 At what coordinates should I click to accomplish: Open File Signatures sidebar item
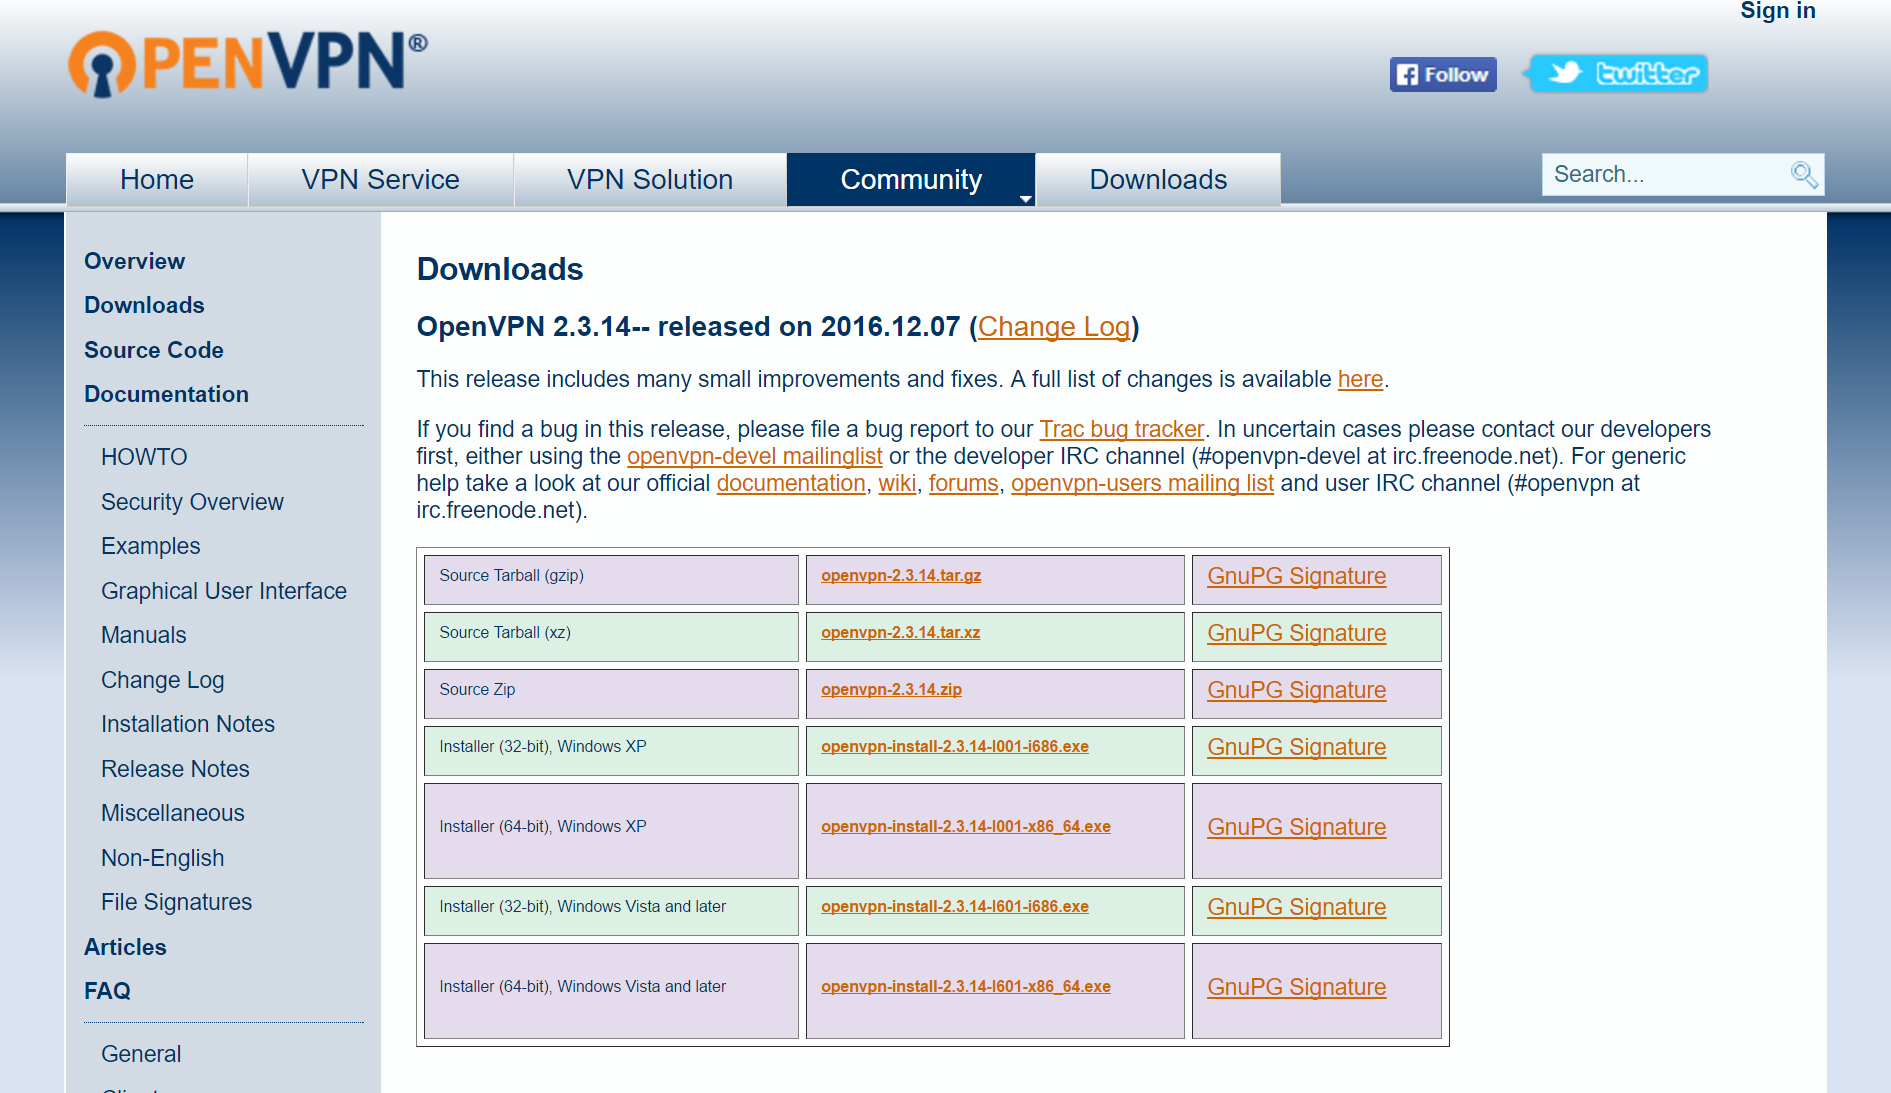176,902
